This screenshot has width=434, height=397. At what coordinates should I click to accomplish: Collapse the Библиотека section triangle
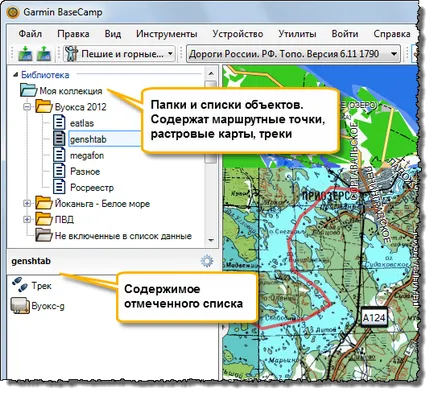(15, 75)
